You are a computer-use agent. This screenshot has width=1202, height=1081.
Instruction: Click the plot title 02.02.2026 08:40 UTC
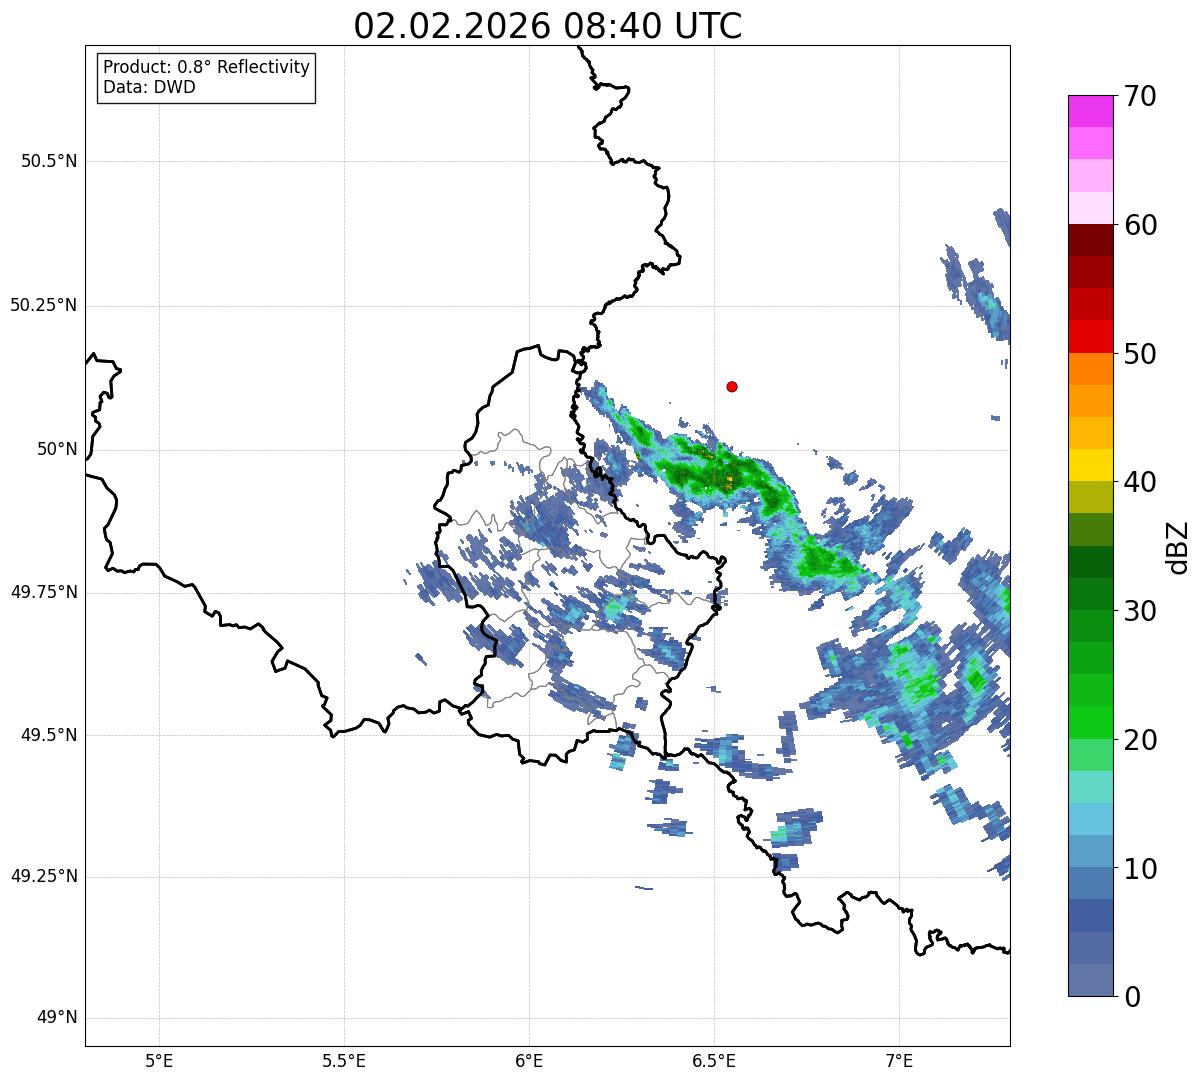click(x=548, y=25)
